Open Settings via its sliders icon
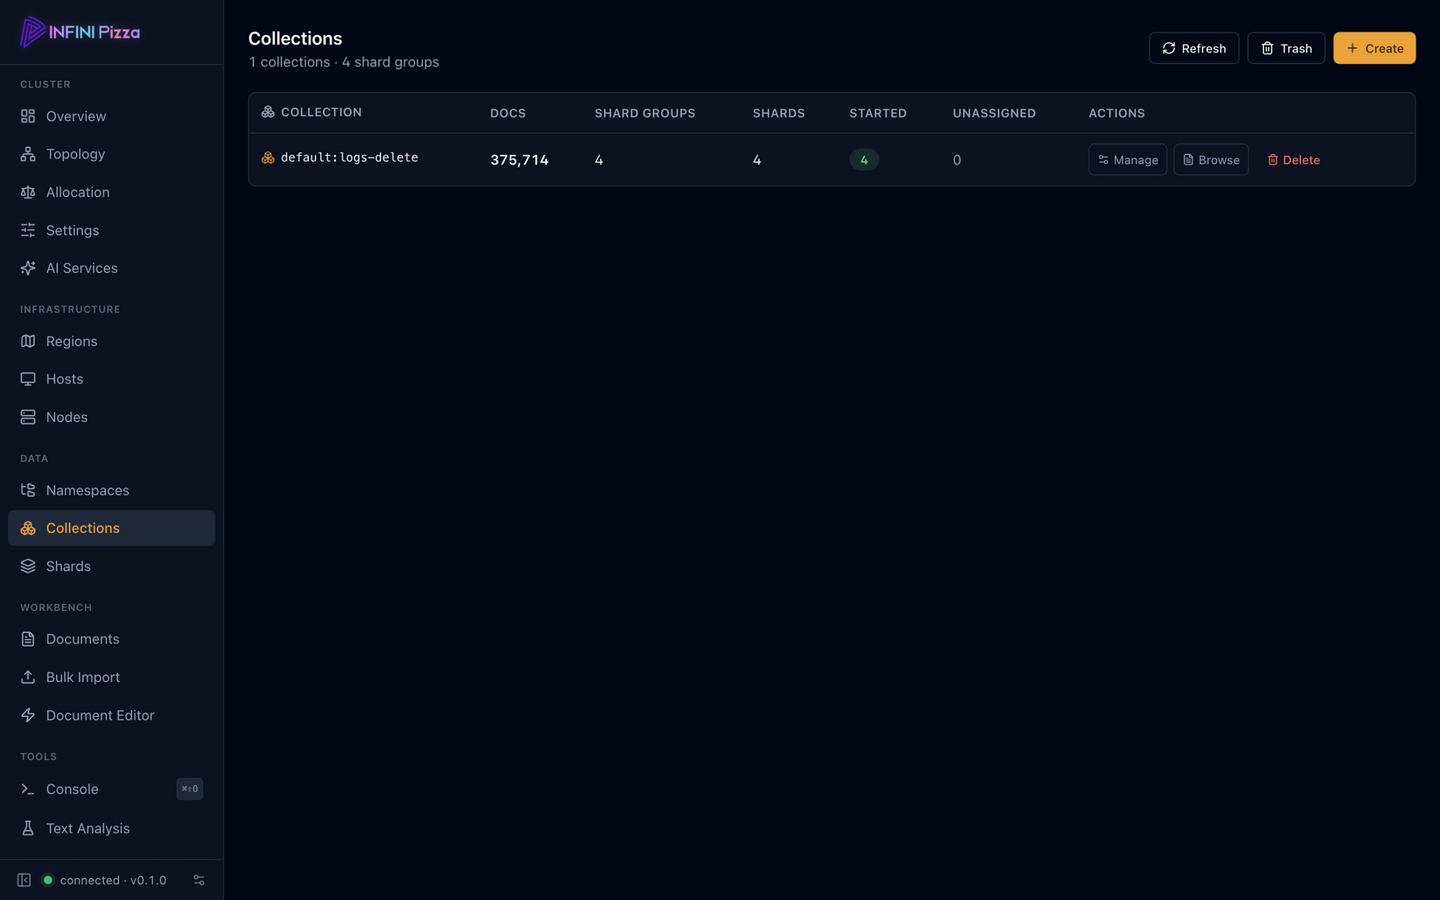Screen dimensions: 1440x900 point(28,230)
